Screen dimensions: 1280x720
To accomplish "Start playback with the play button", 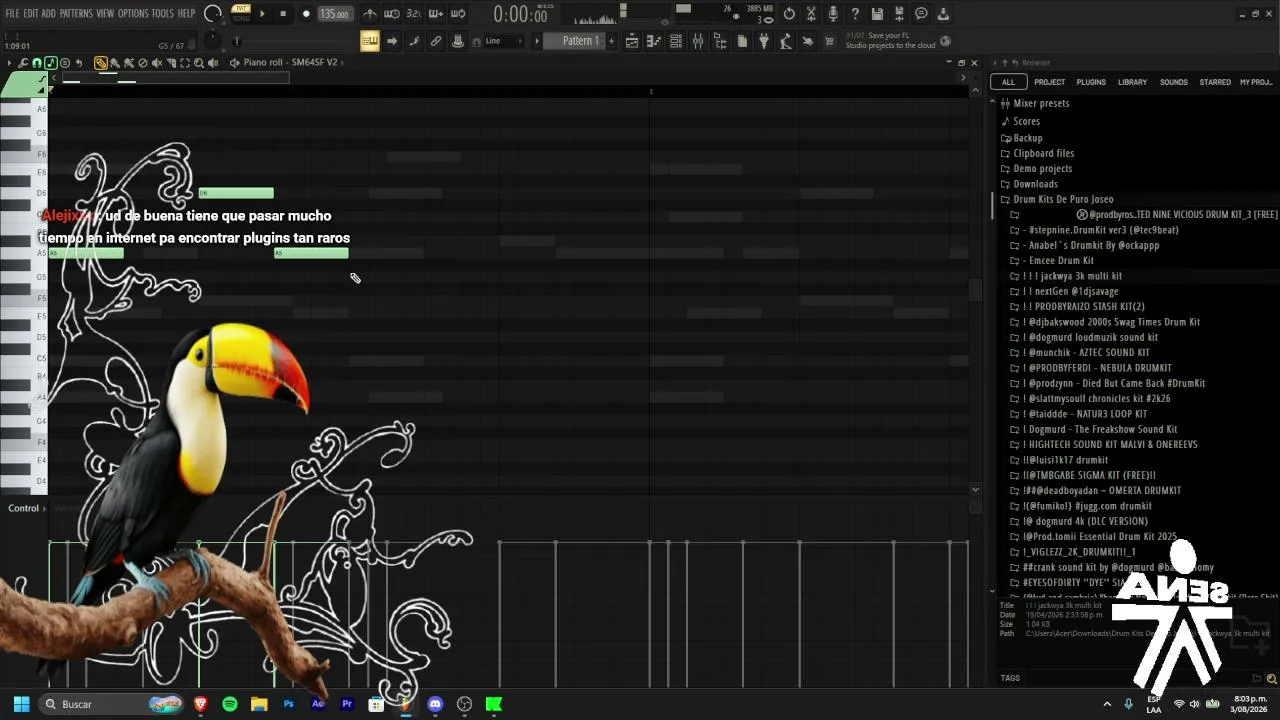I will coord(263,14).
